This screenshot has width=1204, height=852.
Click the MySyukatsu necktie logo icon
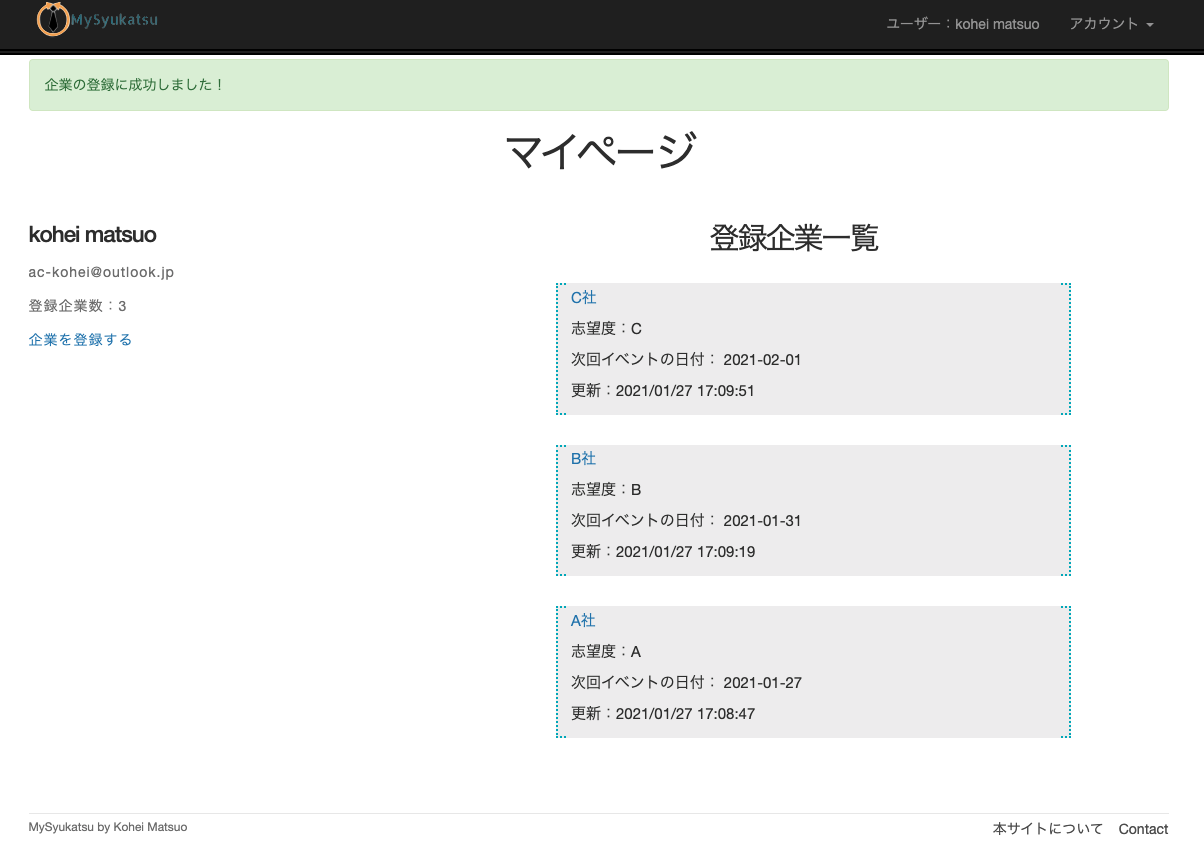(x=53, y=18)
